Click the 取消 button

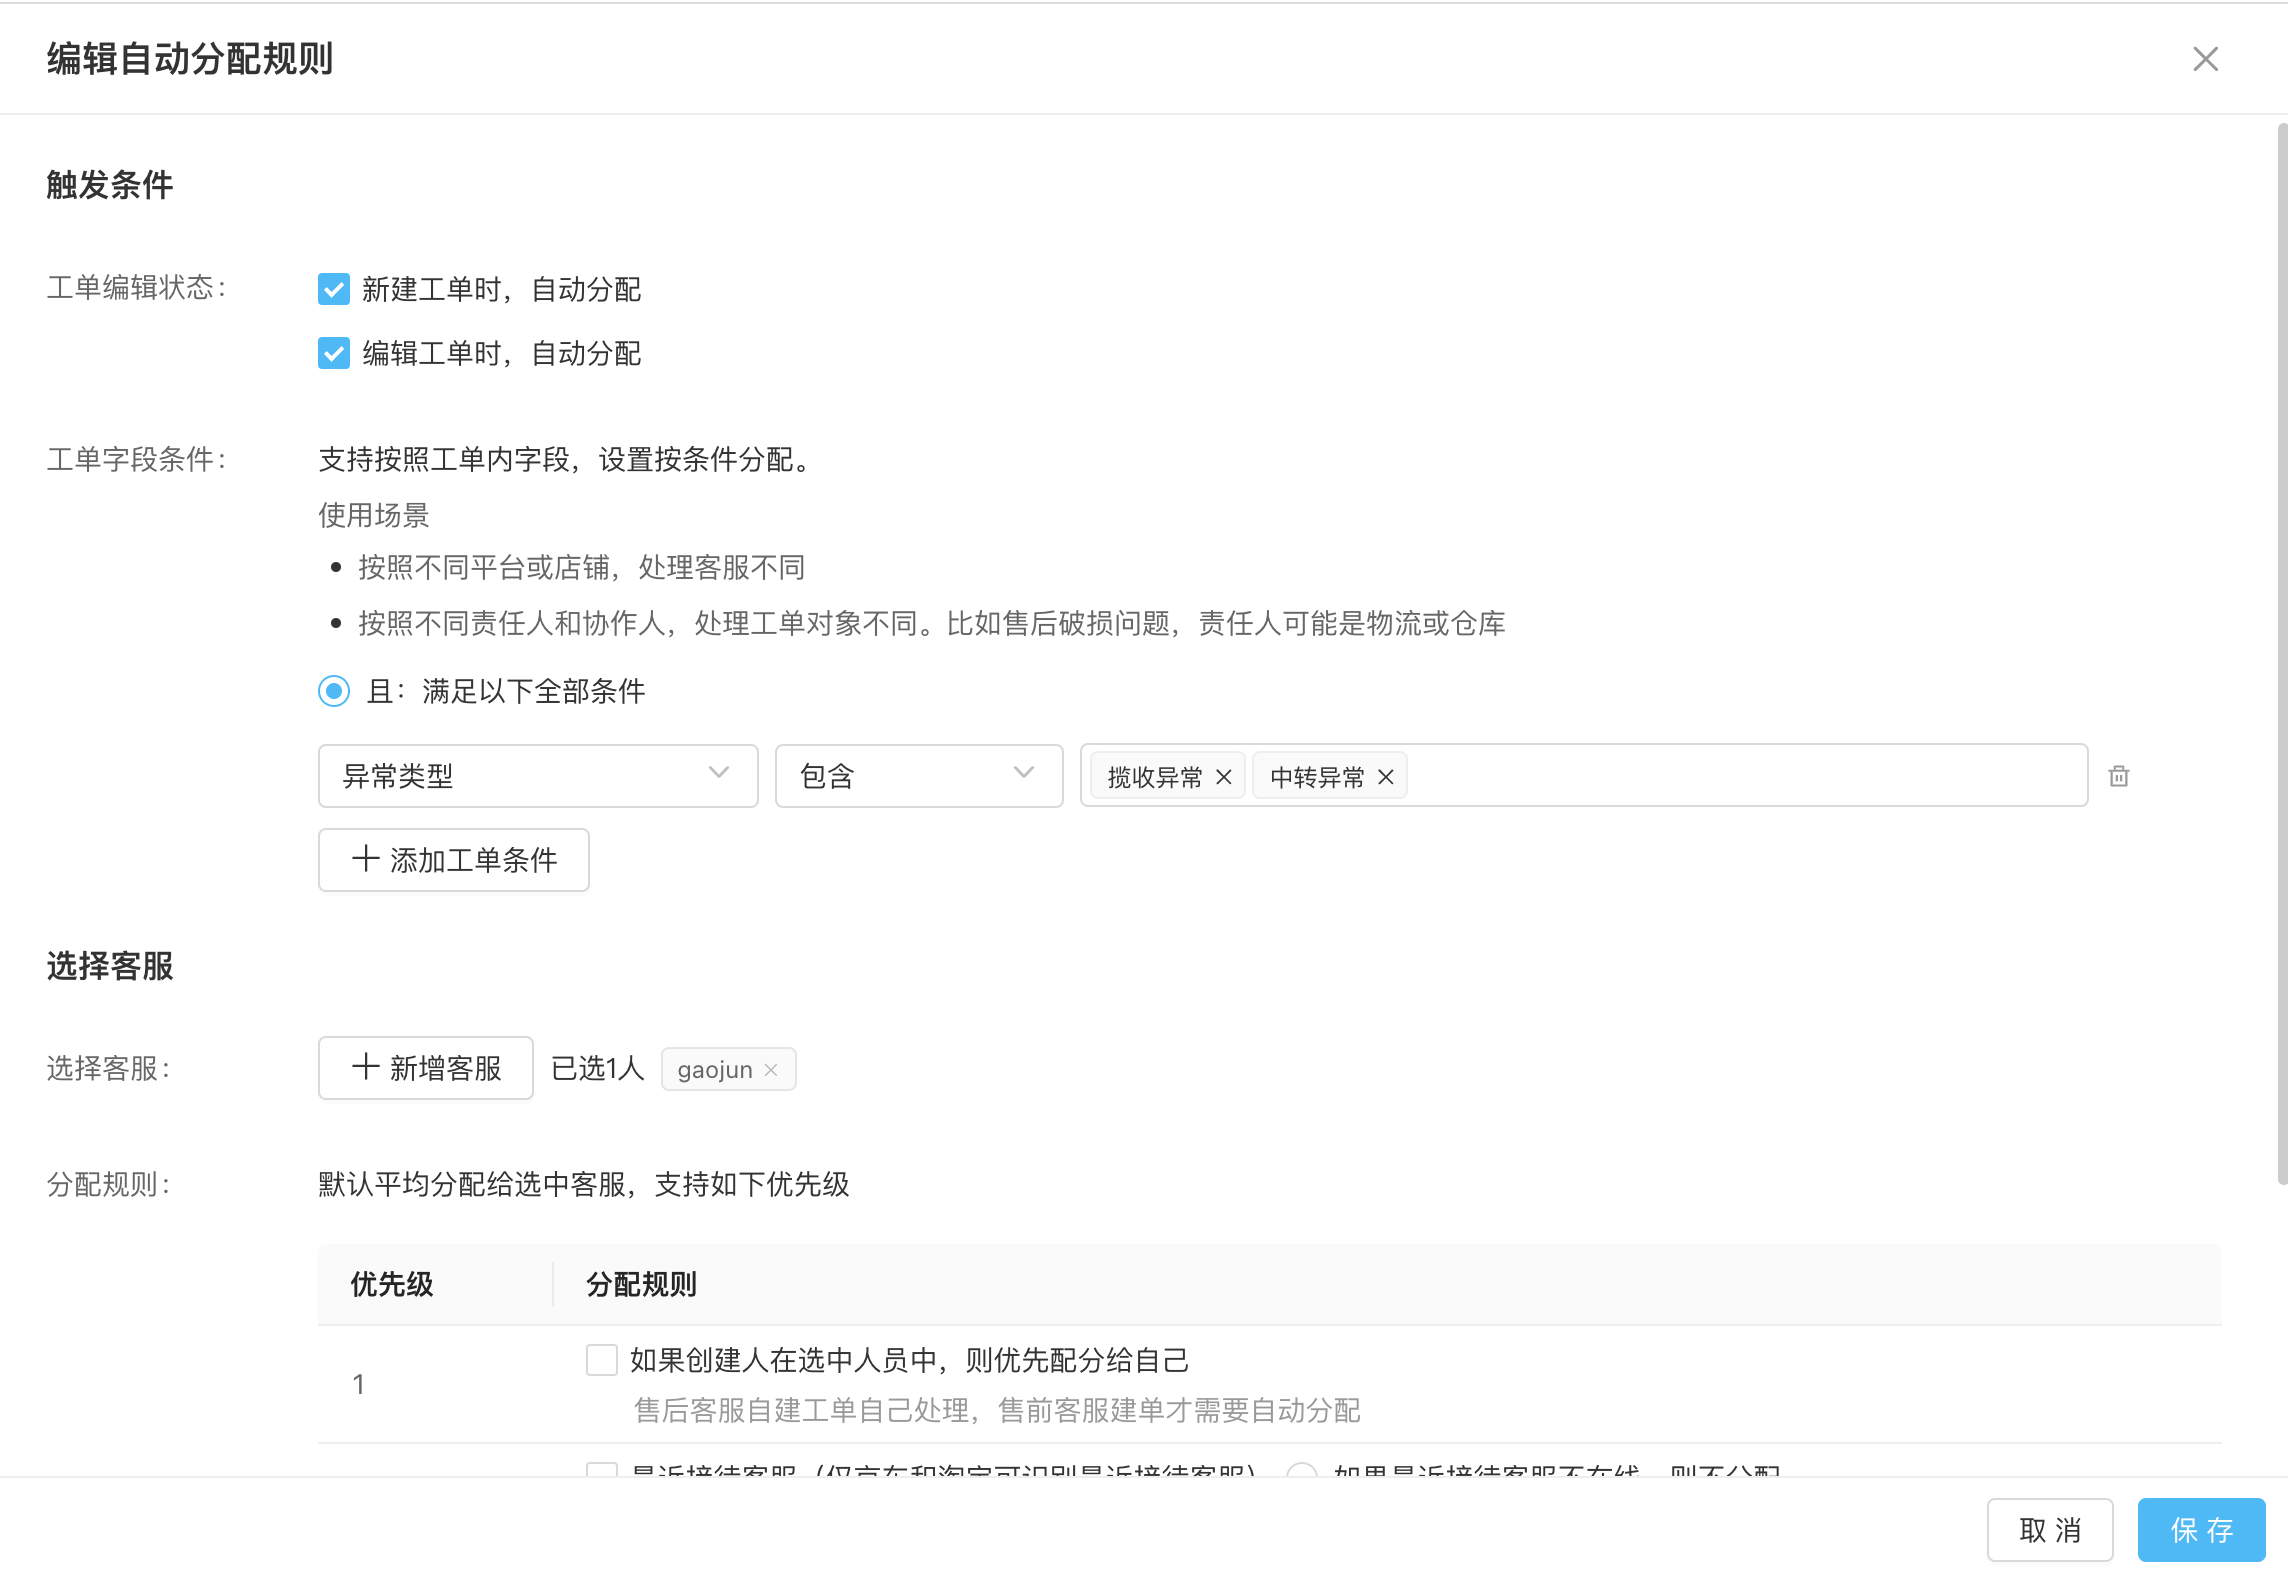2050,1529
